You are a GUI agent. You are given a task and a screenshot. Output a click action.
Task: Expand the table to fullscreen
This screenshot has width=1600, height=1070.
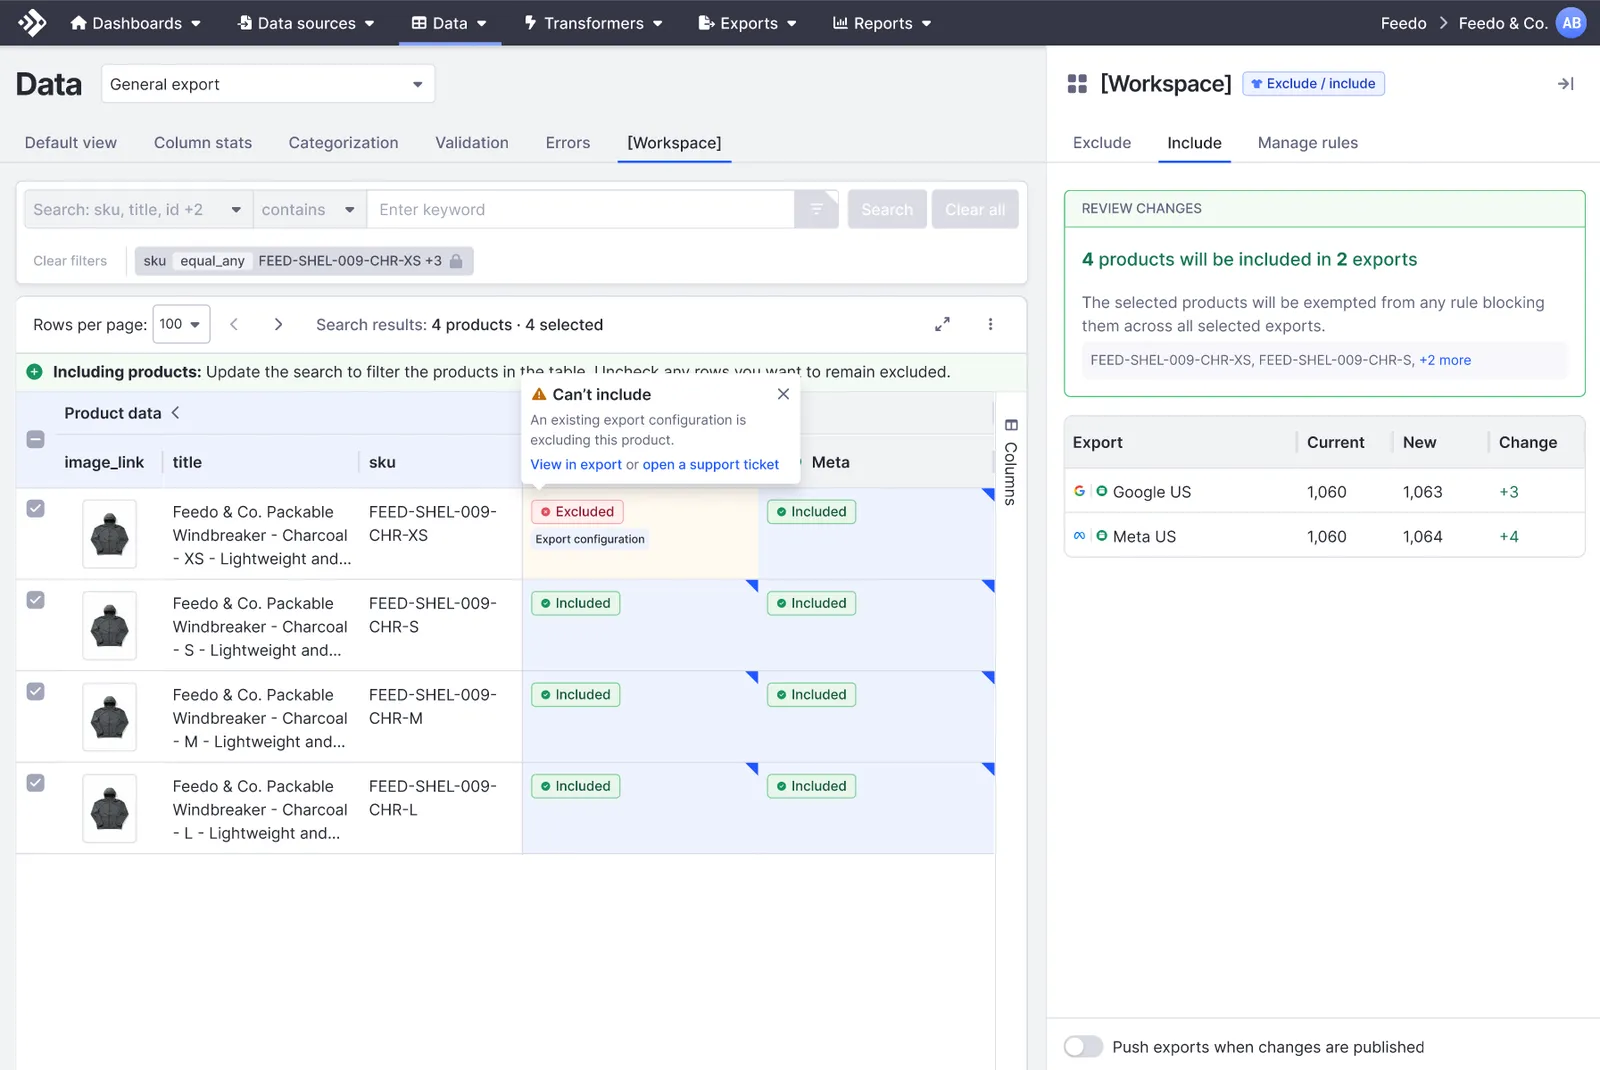point(942,324)
